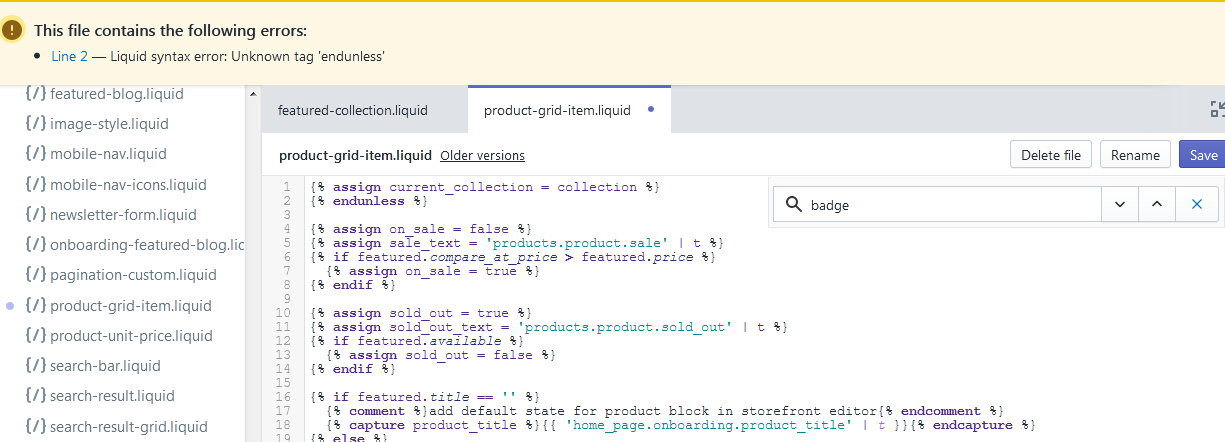Open product-unit-price.liquid from file list
1225x442 pixels.
click(x=131, y=336)
